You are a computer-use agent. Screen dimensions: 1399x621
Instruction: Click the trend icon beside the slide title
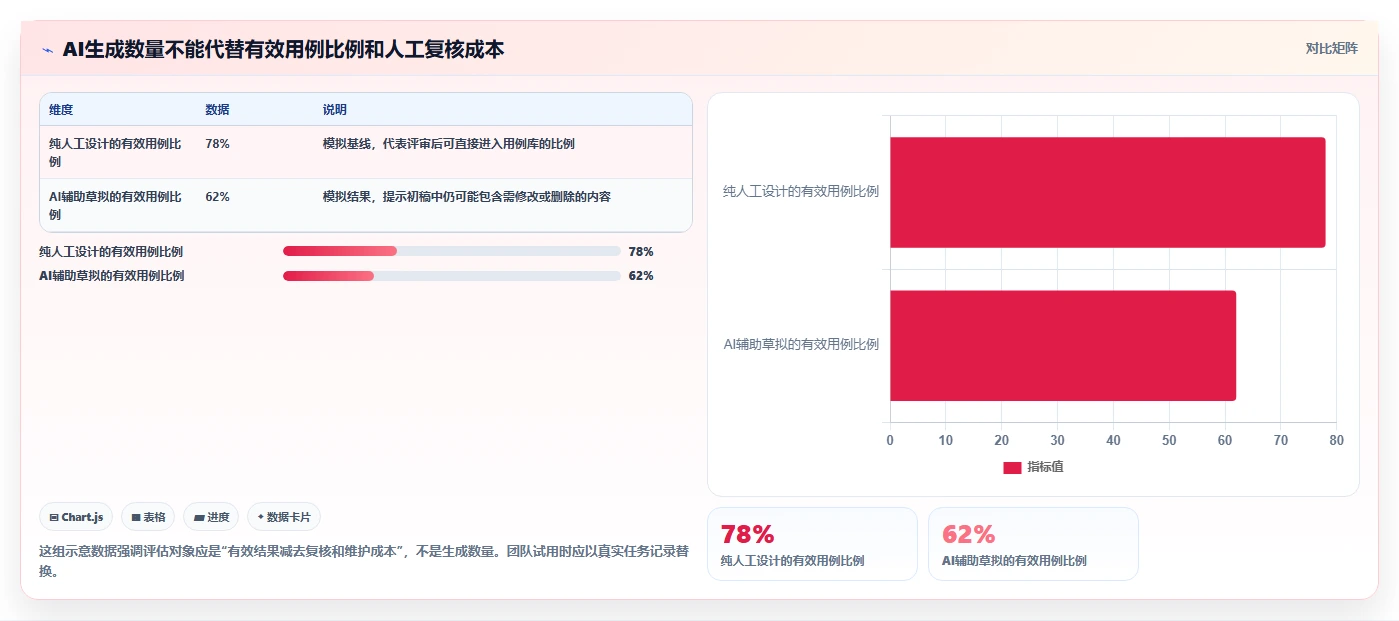point(47,49)
